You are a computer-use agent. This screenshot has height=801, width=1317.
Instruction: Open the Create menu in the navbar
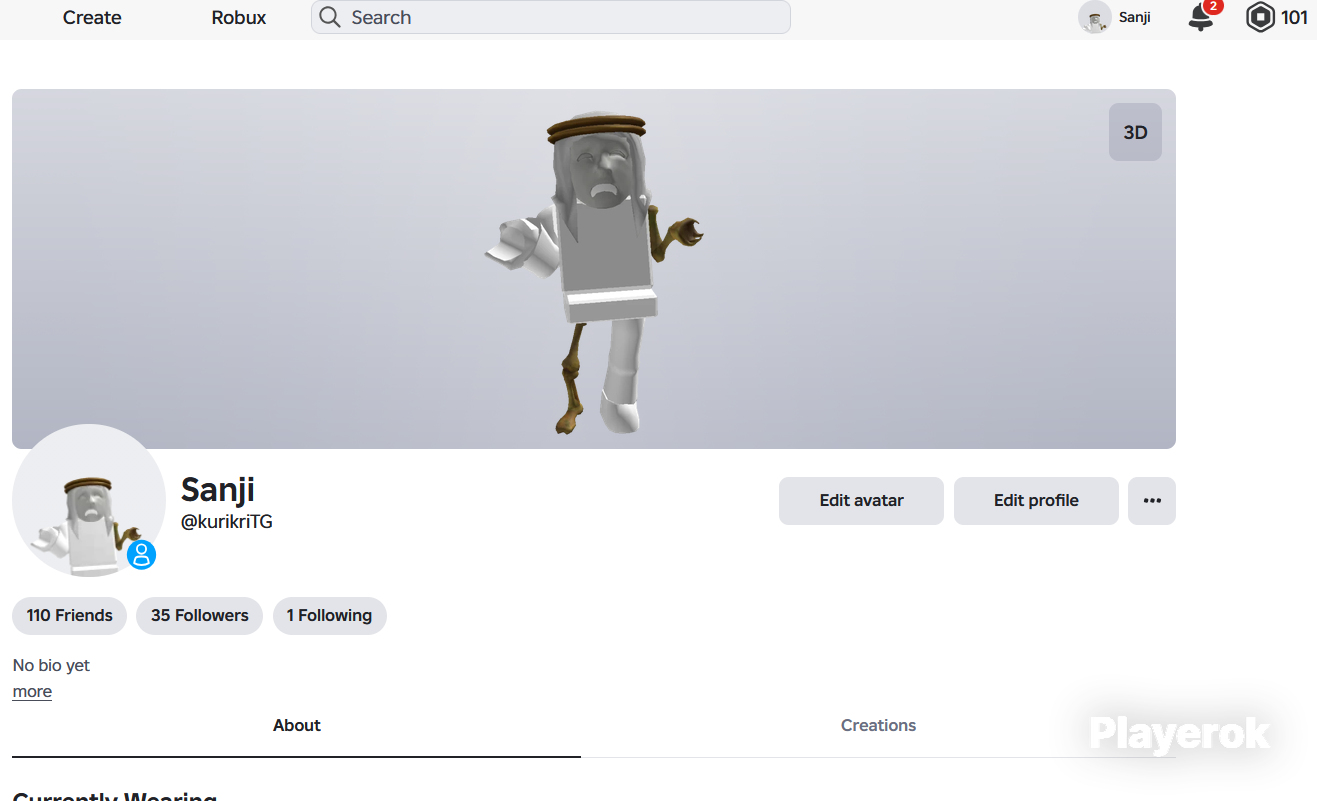click(x=92, y=17)
